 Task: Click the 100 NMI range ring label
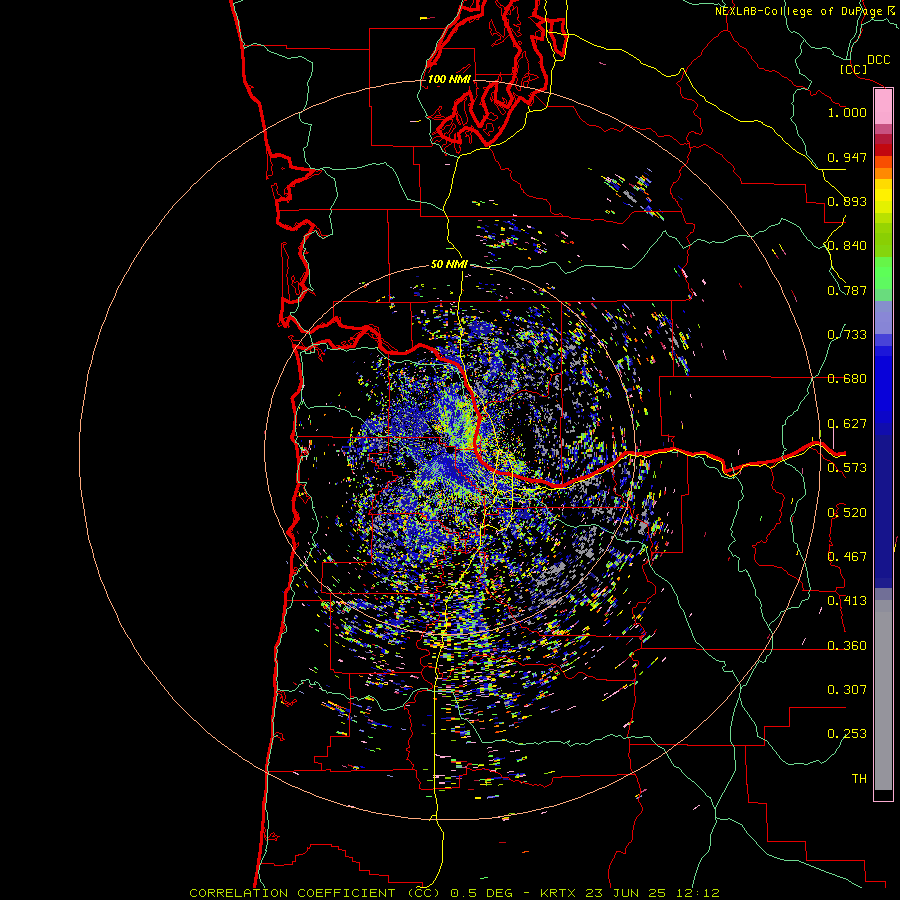[x=449, y=79]
